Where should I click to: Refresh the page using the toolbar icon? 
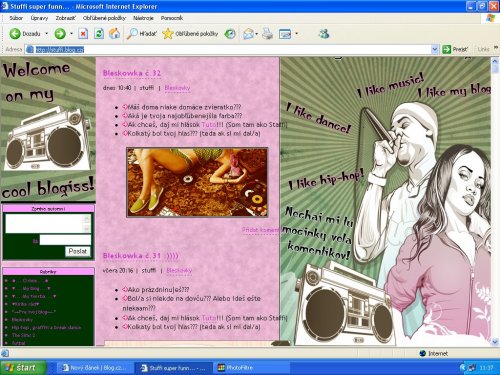tap(99, 33)
